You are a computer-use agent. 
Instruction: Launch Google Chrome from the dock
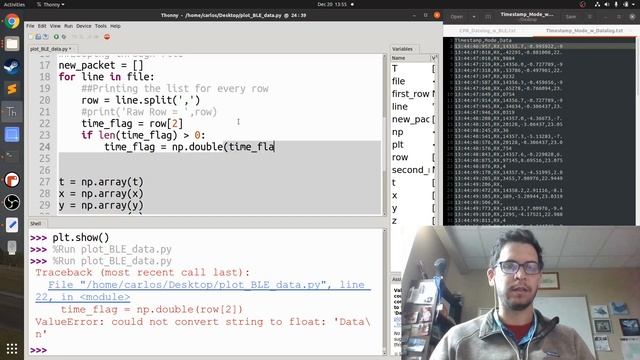point(12,21)
